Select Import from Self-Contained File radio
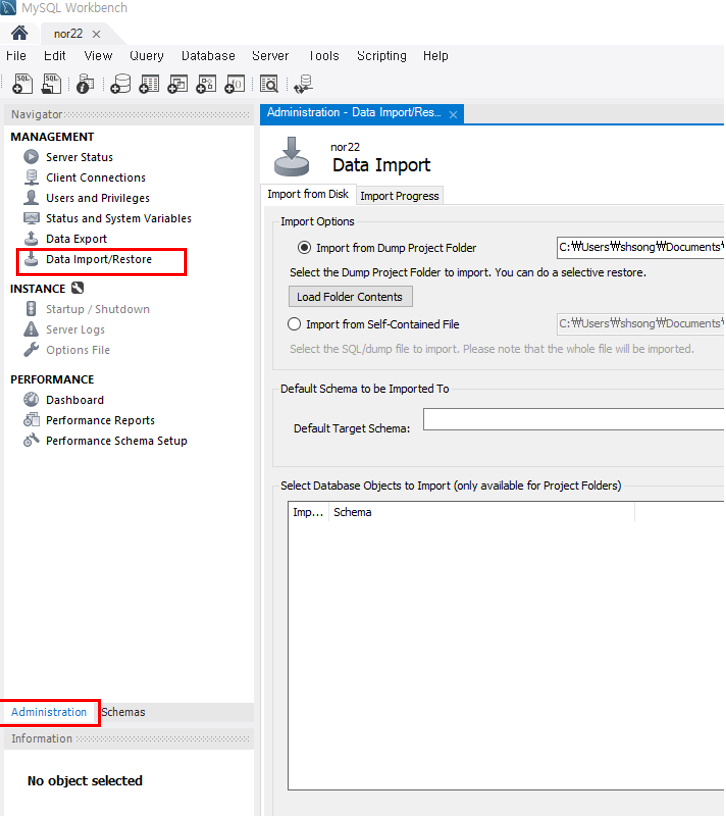 click(294, 324)
